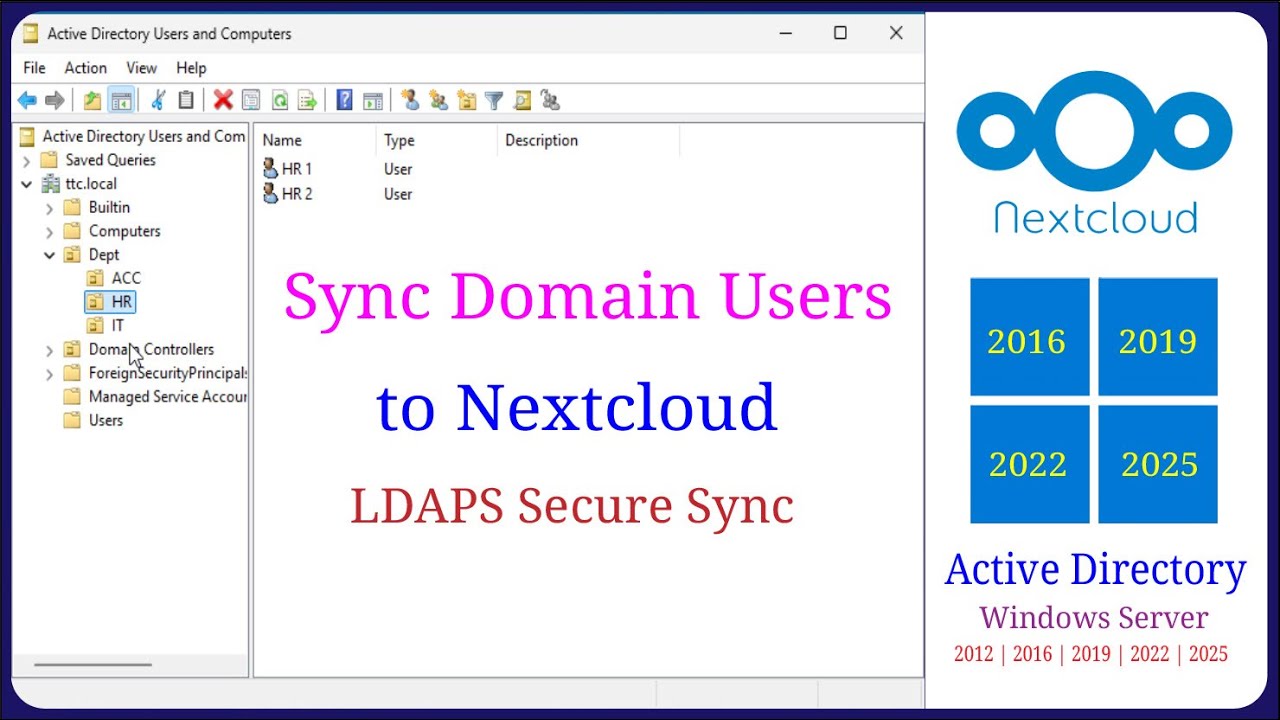This screenshot has height=720, width=1280.
Task: Click the Saved Queries folder icon
Action: [50, 160]
